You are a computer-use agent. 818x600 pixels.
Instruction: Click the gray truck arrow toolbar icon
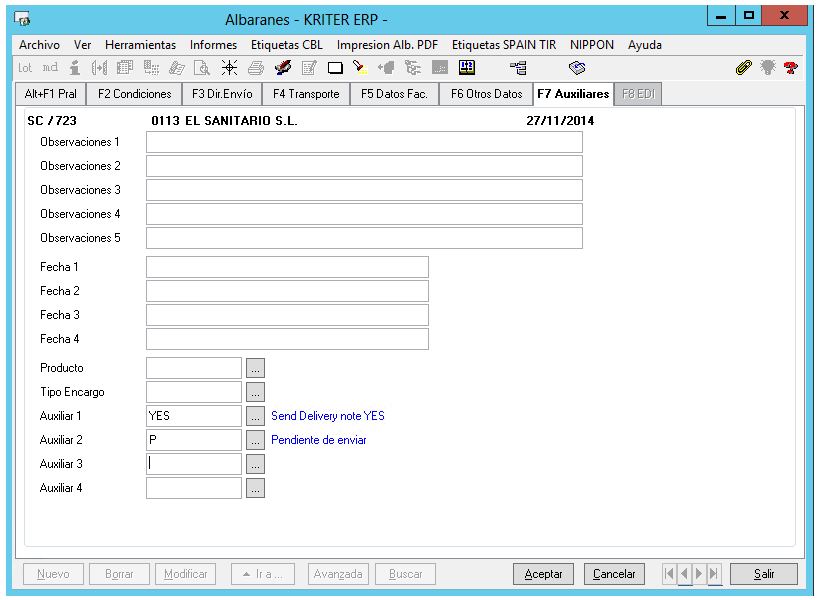[x=386, y=68]
